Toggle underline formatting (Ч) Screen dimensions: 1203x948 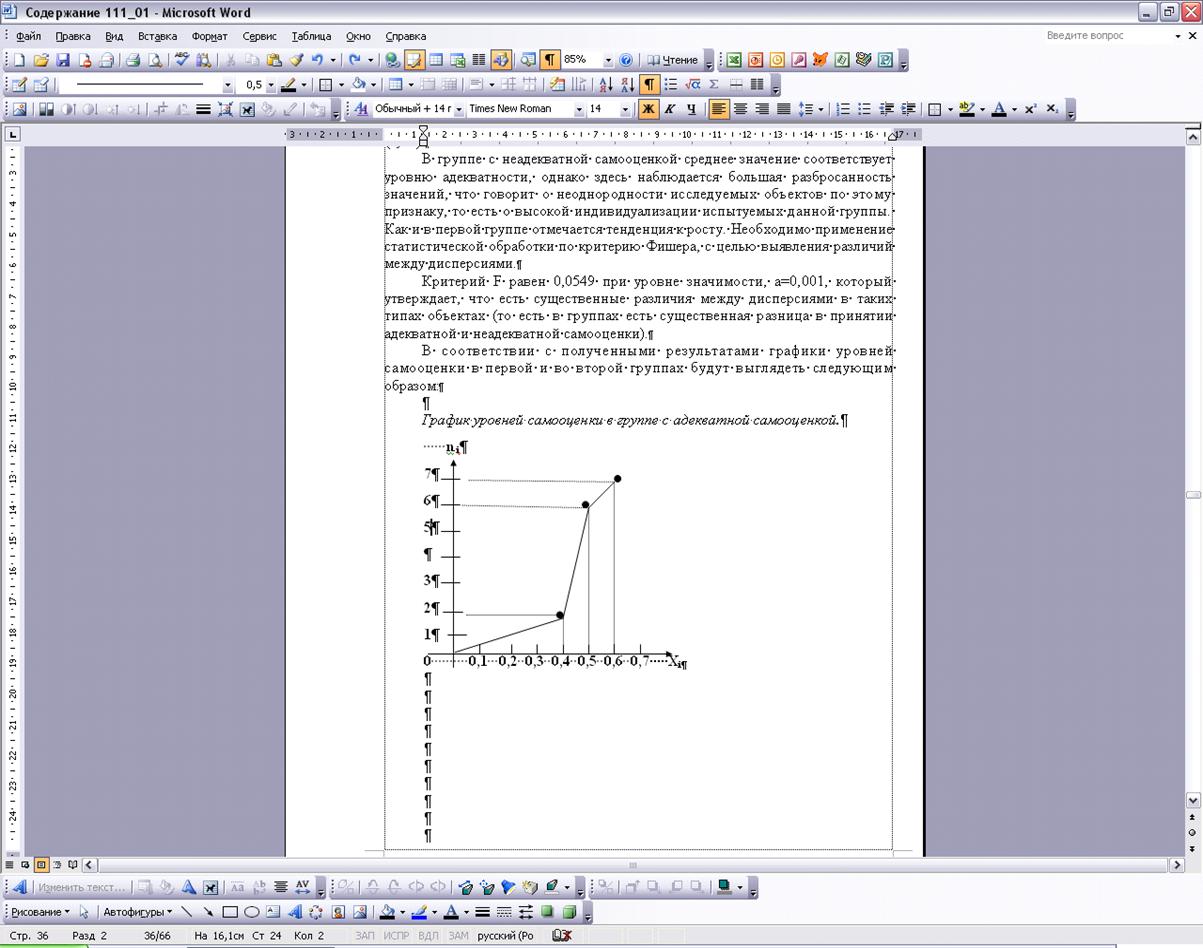[x=691, y=109]
